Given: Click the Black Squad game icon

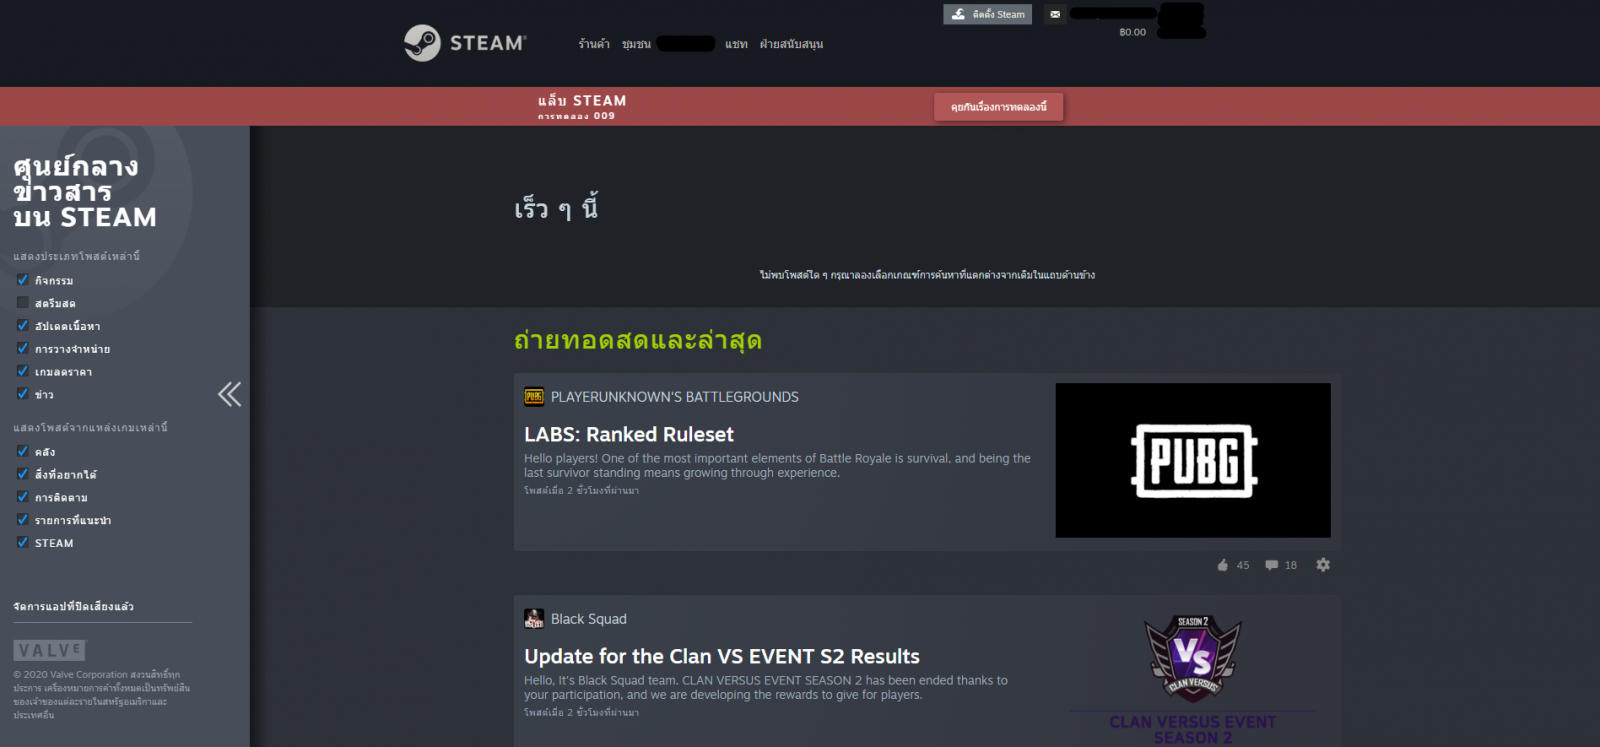Looking at the screenshot, I should pyautogui.click(x=534, y=619).
